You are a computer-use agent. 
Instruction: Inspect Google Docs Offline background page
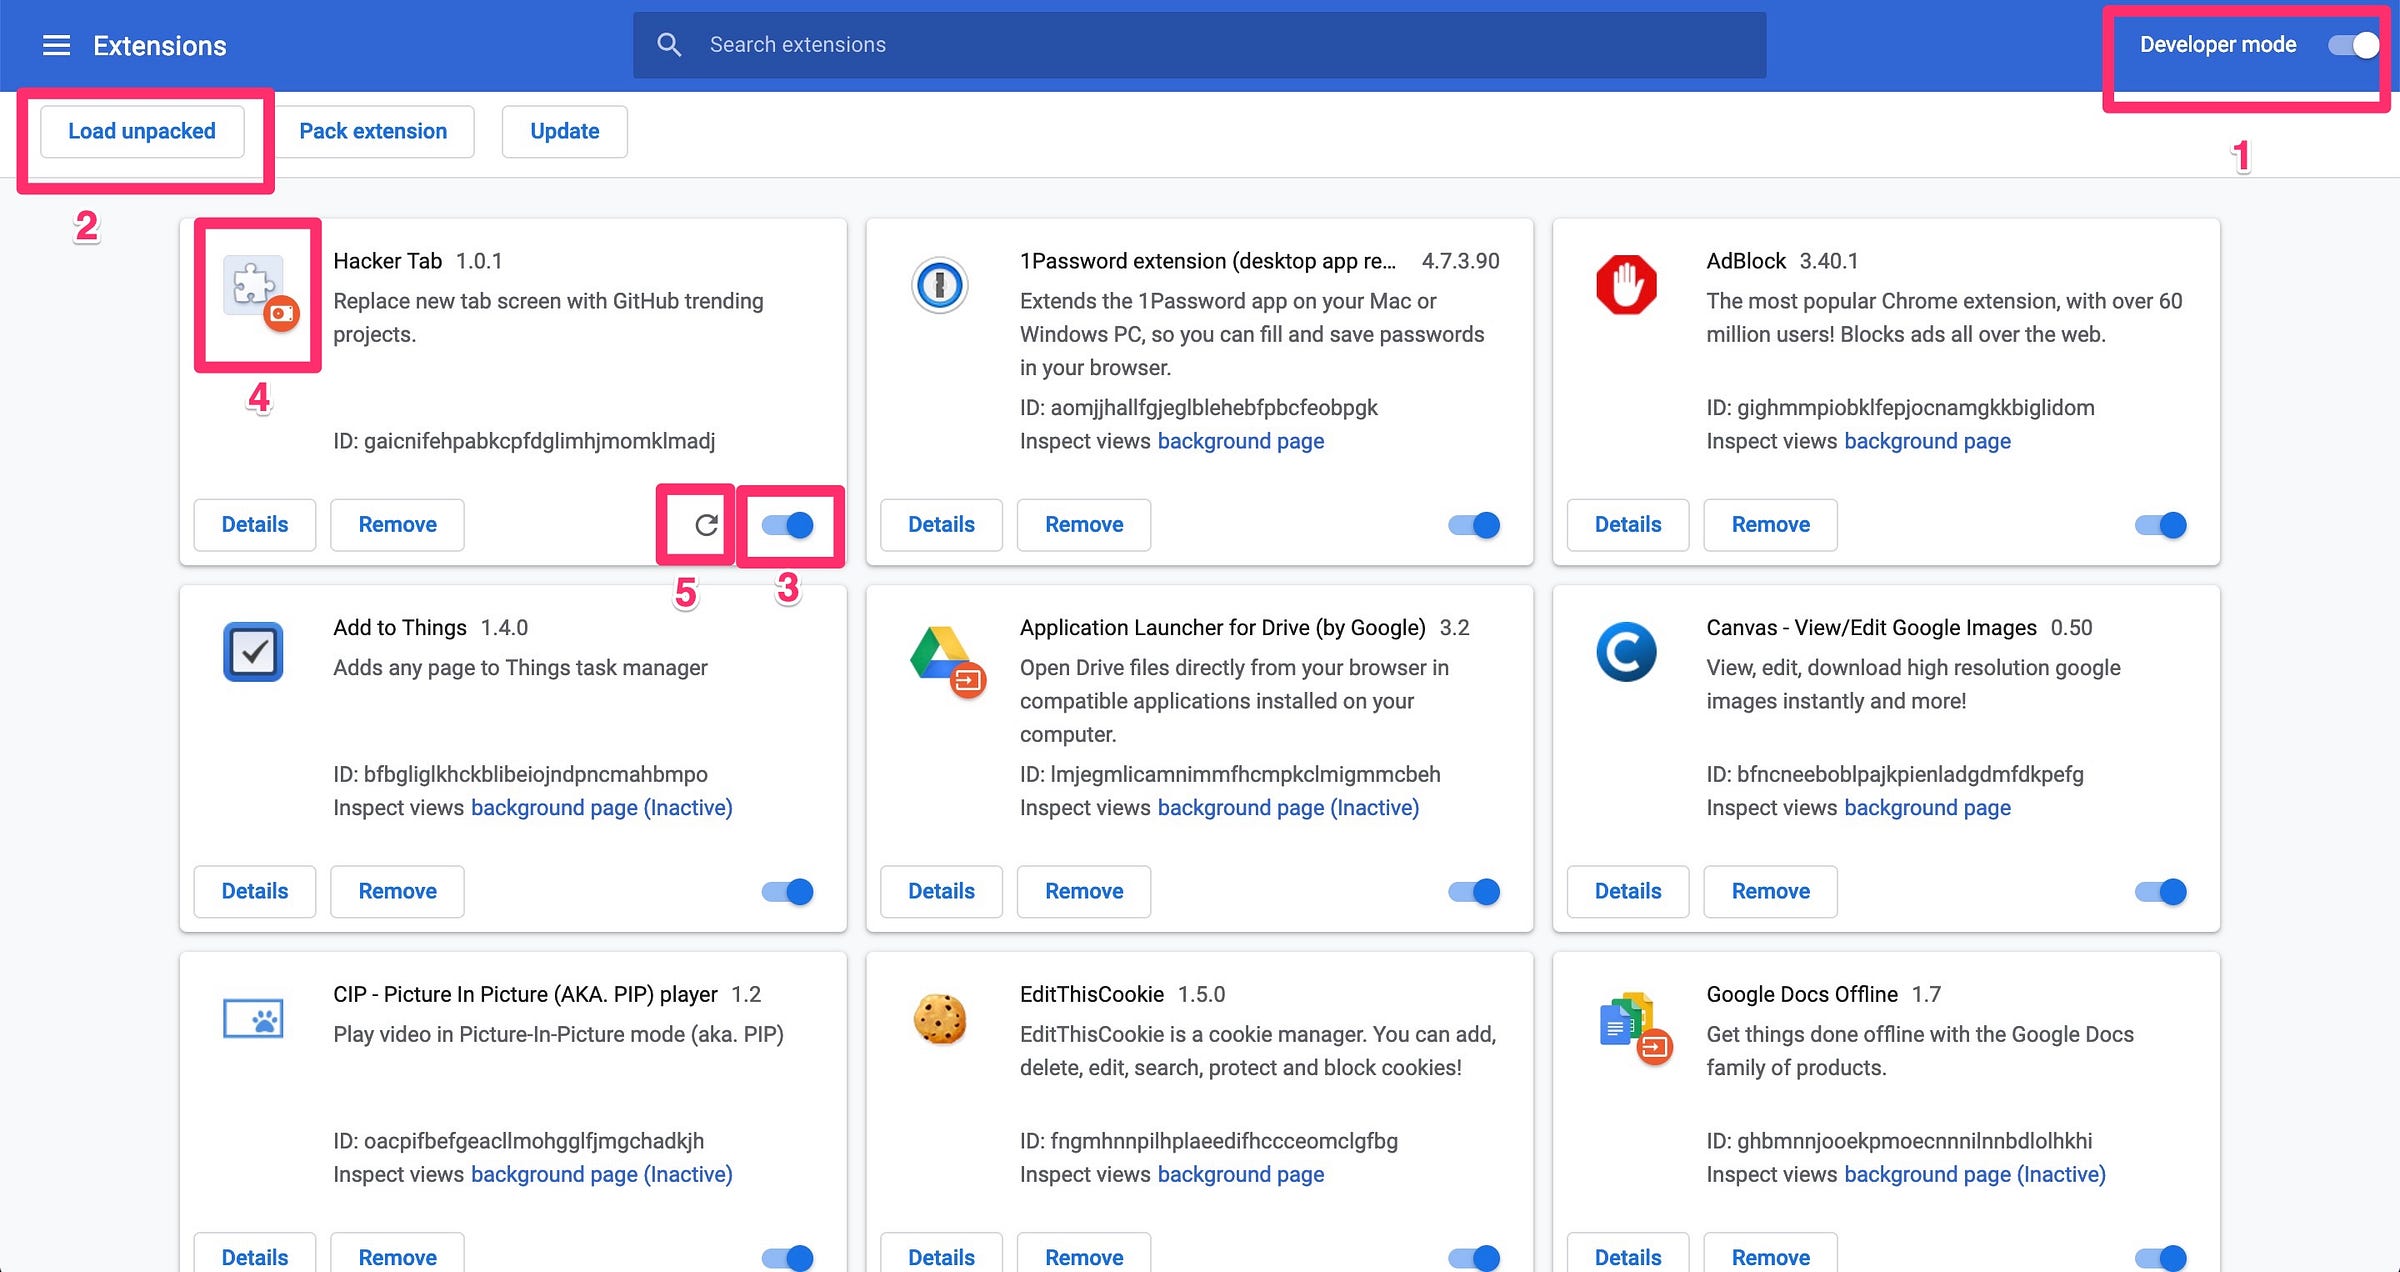tap(1975, 1175)
